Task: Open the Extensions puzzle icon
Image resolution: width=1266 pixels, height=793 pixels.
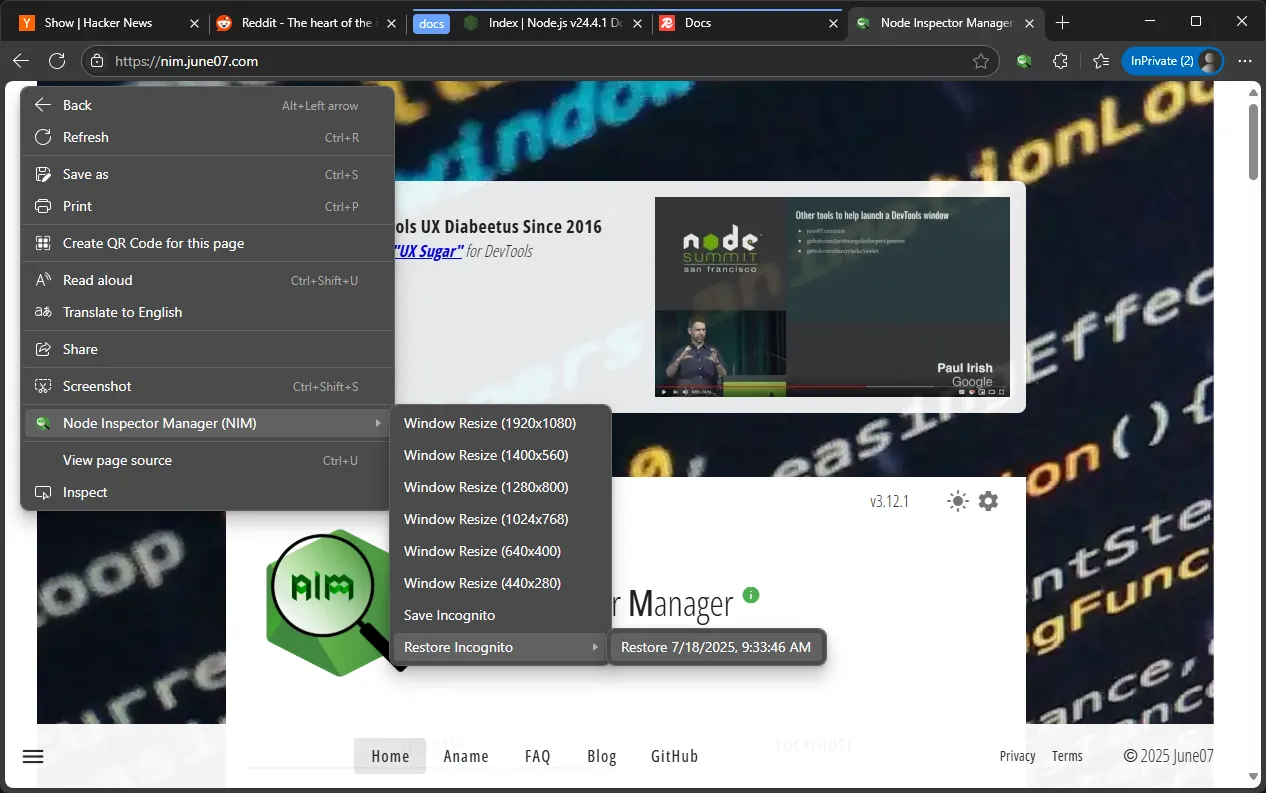Action: click(x=1061, y=61)
